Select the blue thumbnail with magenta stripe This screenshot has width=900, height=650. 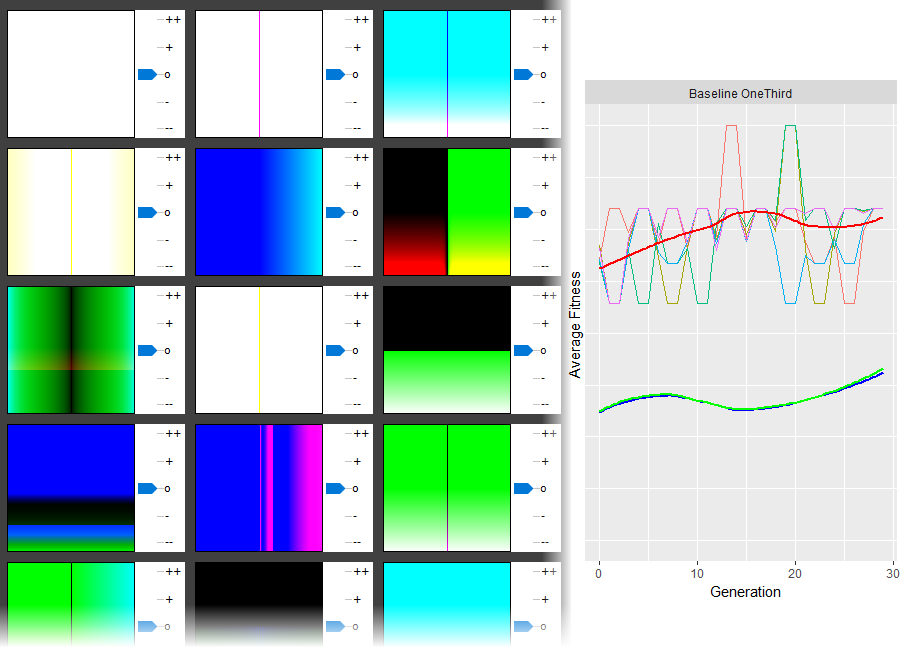(x=259, y=488)
